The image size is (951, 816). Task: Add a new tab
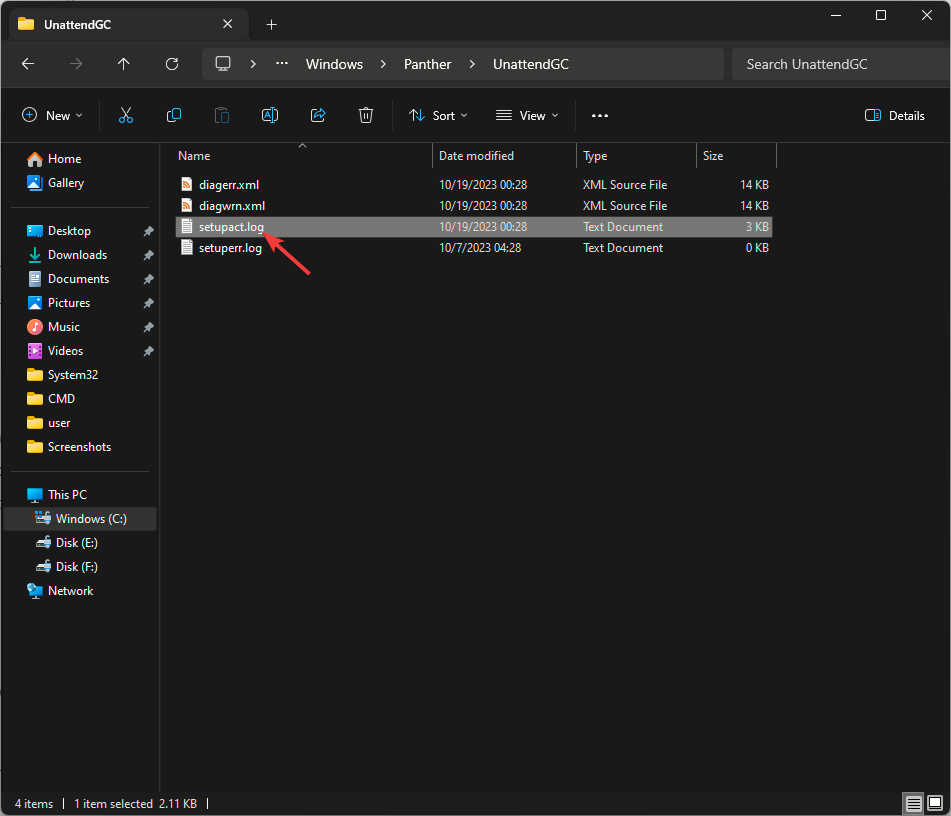coord(271,24)
